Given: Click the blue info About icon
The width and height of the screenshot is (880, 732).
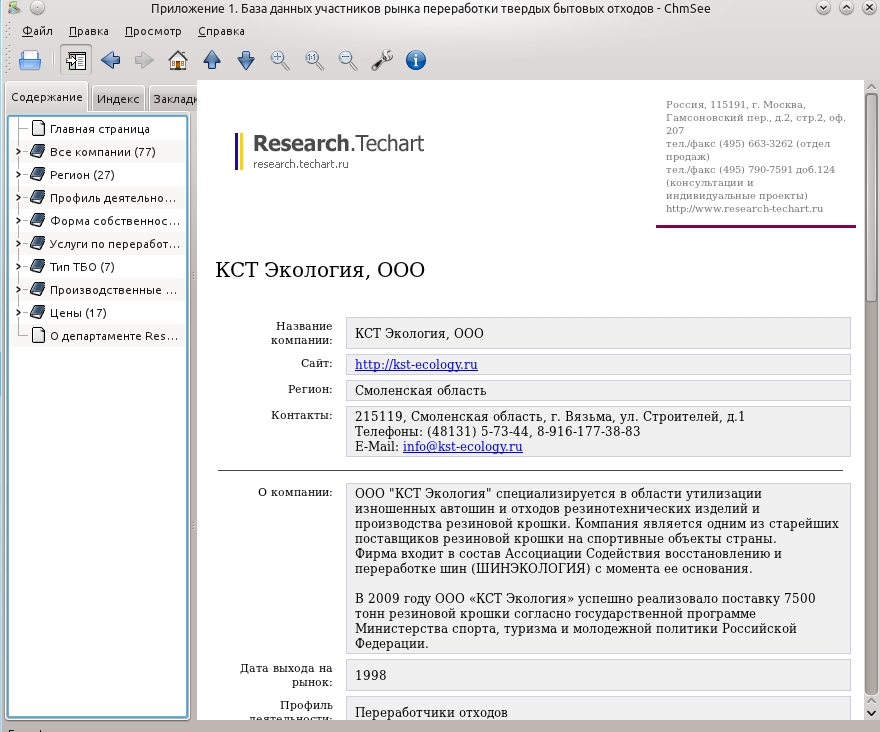Looking at the screenshot, I should (x=416, y=60).
